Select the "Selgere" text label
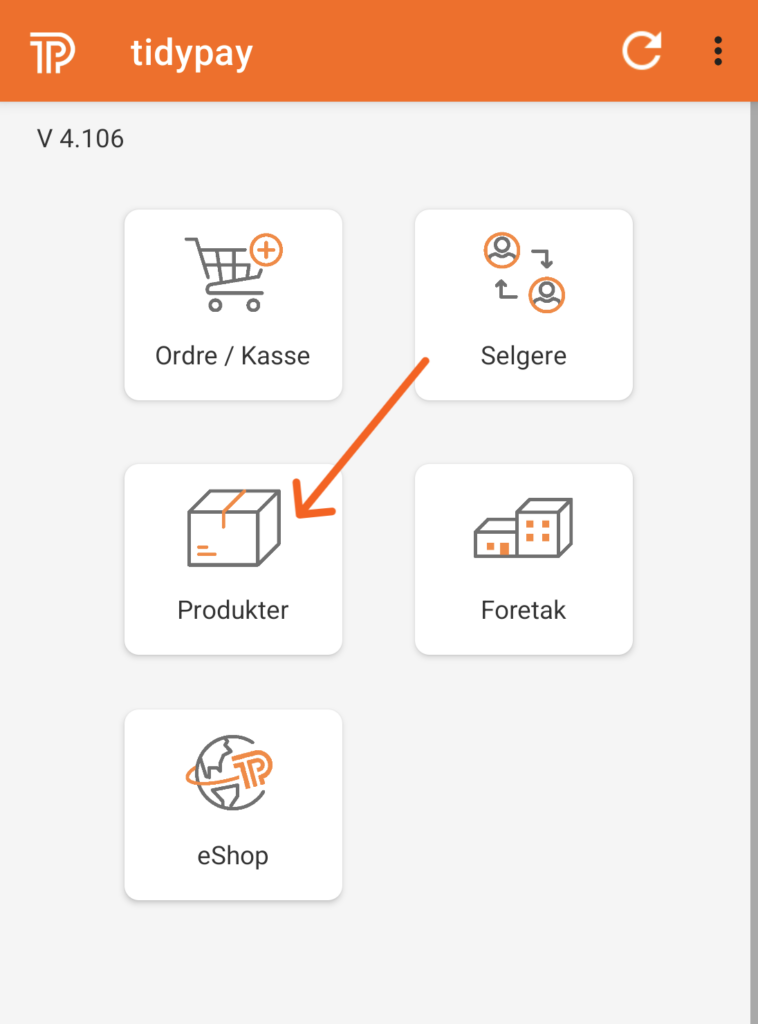Viewport: 758px width, 1024px height. [523, 355]
